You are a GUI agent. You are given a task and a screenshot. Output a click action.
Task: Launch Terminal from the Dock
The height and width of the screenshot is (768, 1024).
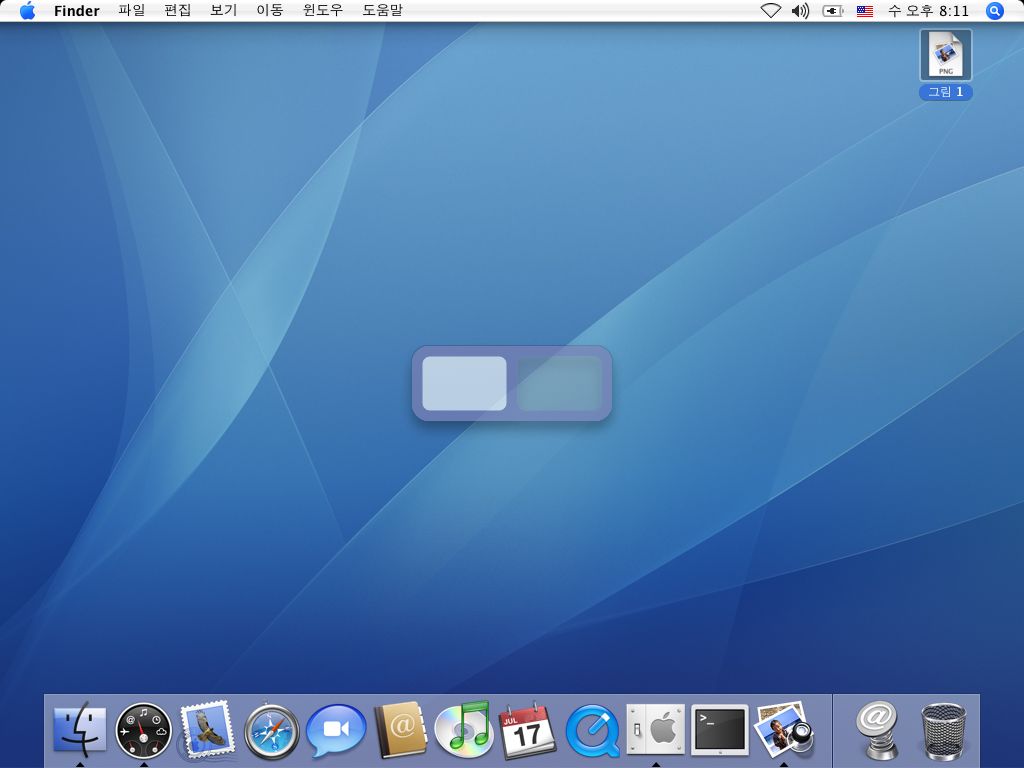tap(720, 730)
